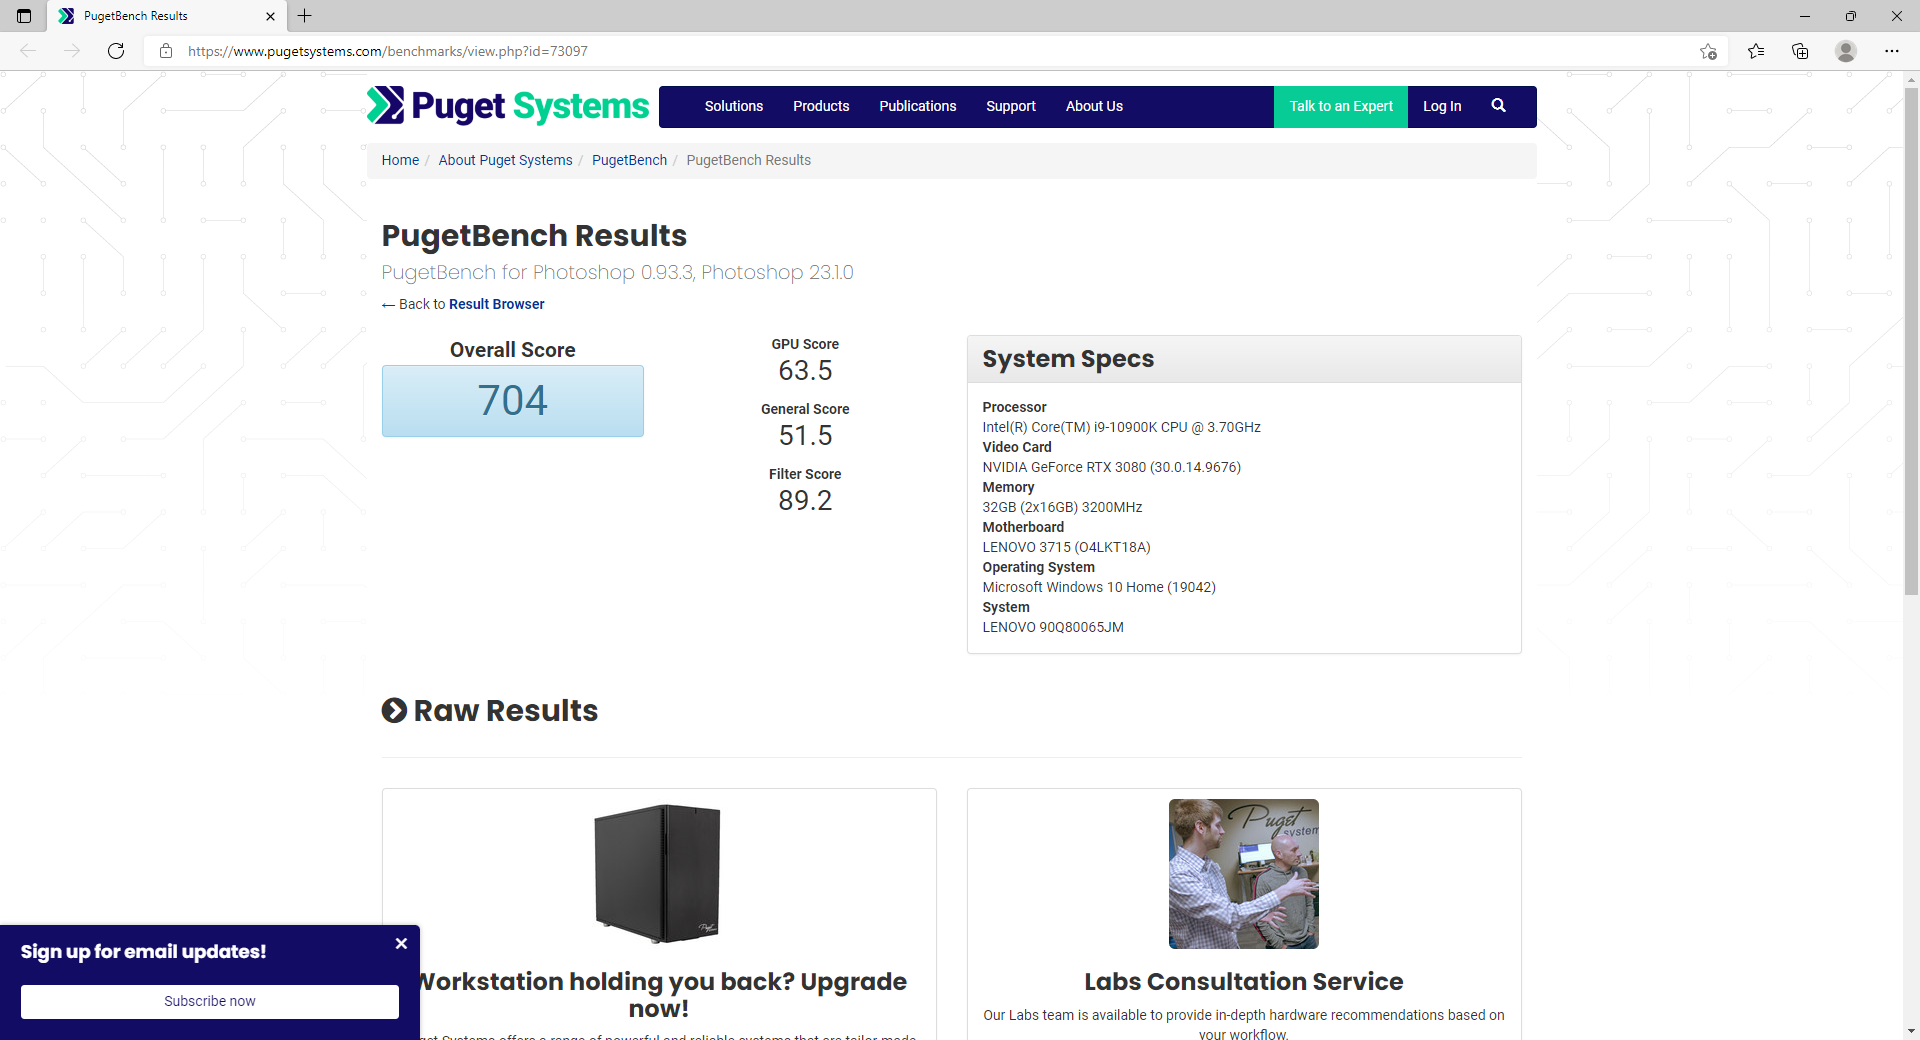Click the General Score value 51.5

pyautogui.click(x=805, y=436)
